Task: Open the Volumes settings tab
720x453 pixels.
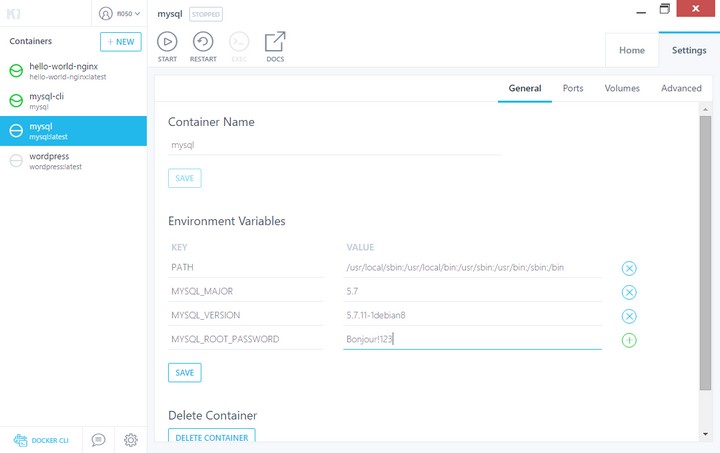Action: [x=622, y=88]
